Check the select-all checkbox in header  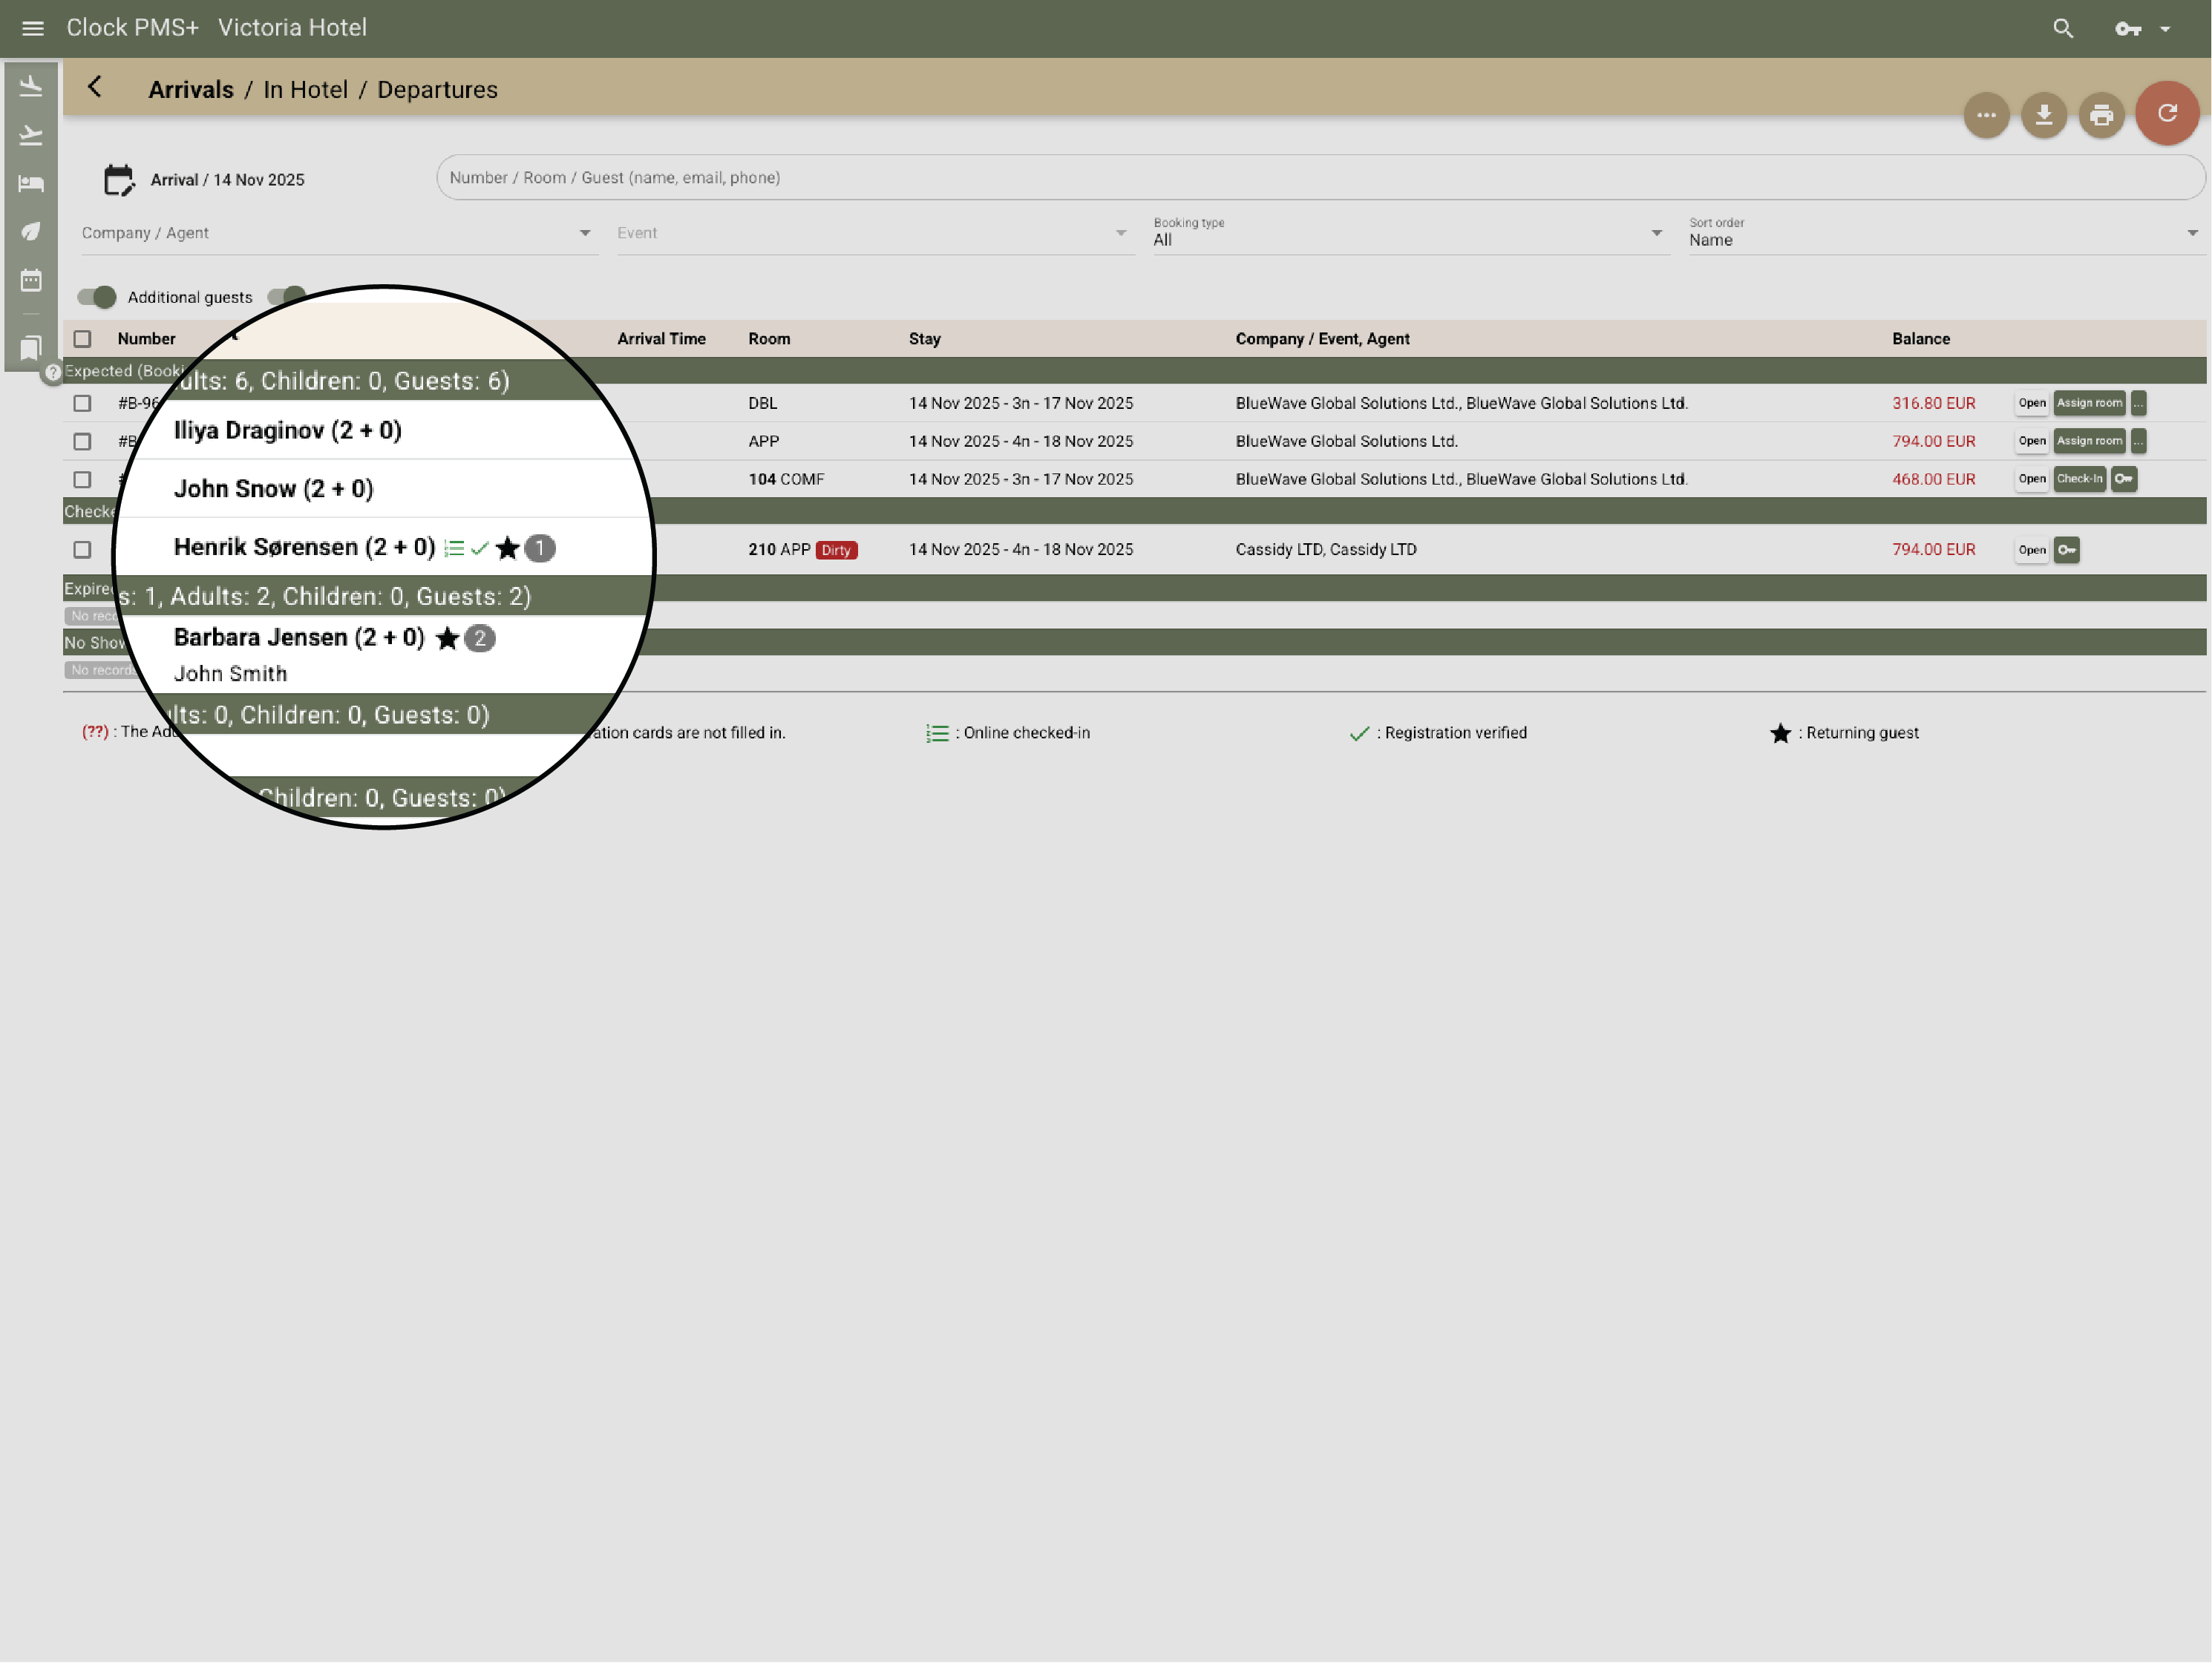82,339
